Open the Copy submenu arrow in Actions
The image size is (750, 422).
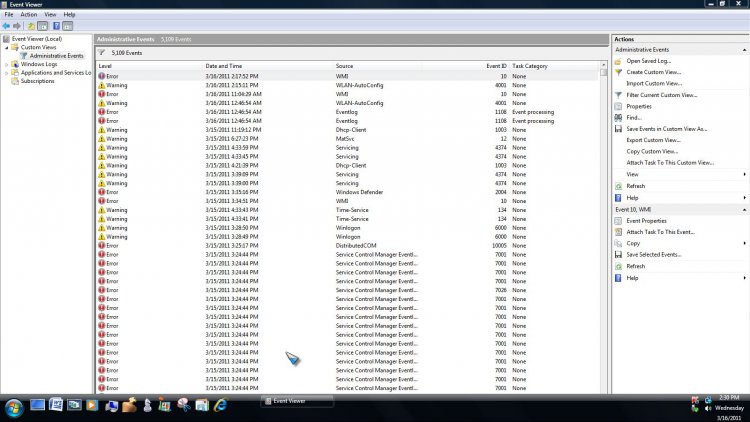[745, 244]
